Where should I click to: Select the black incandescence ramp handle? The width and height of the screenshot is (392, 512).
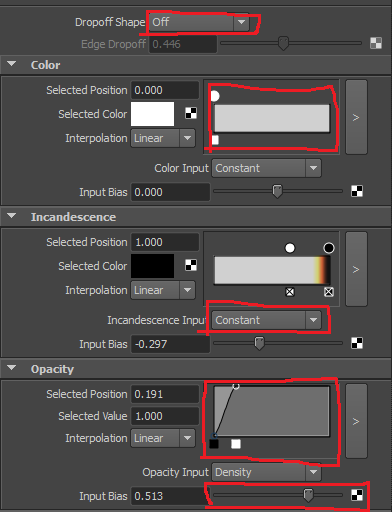[329, 248]
